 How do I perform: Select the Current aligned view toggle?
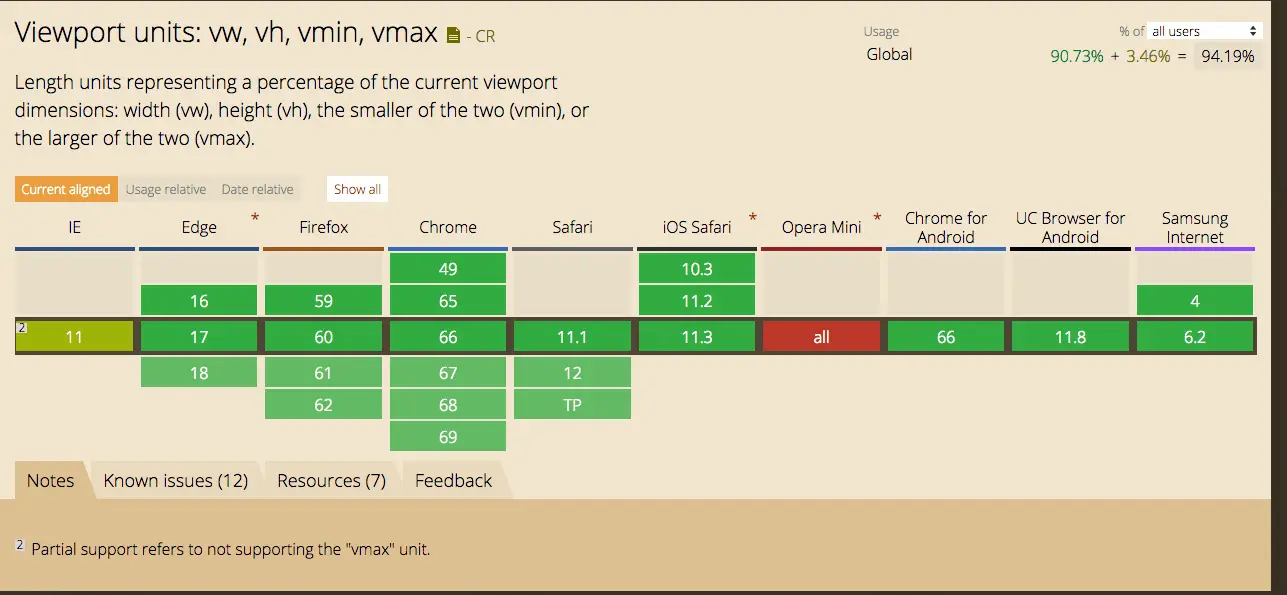click(66, 189)
